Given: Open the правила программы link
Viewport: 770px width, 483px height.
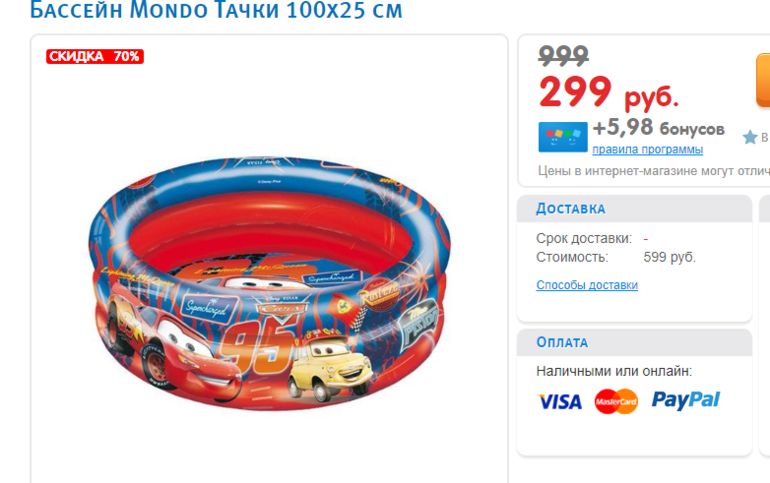Looking at the screenshot, I should pyautogui.click(x=647, y=149).
